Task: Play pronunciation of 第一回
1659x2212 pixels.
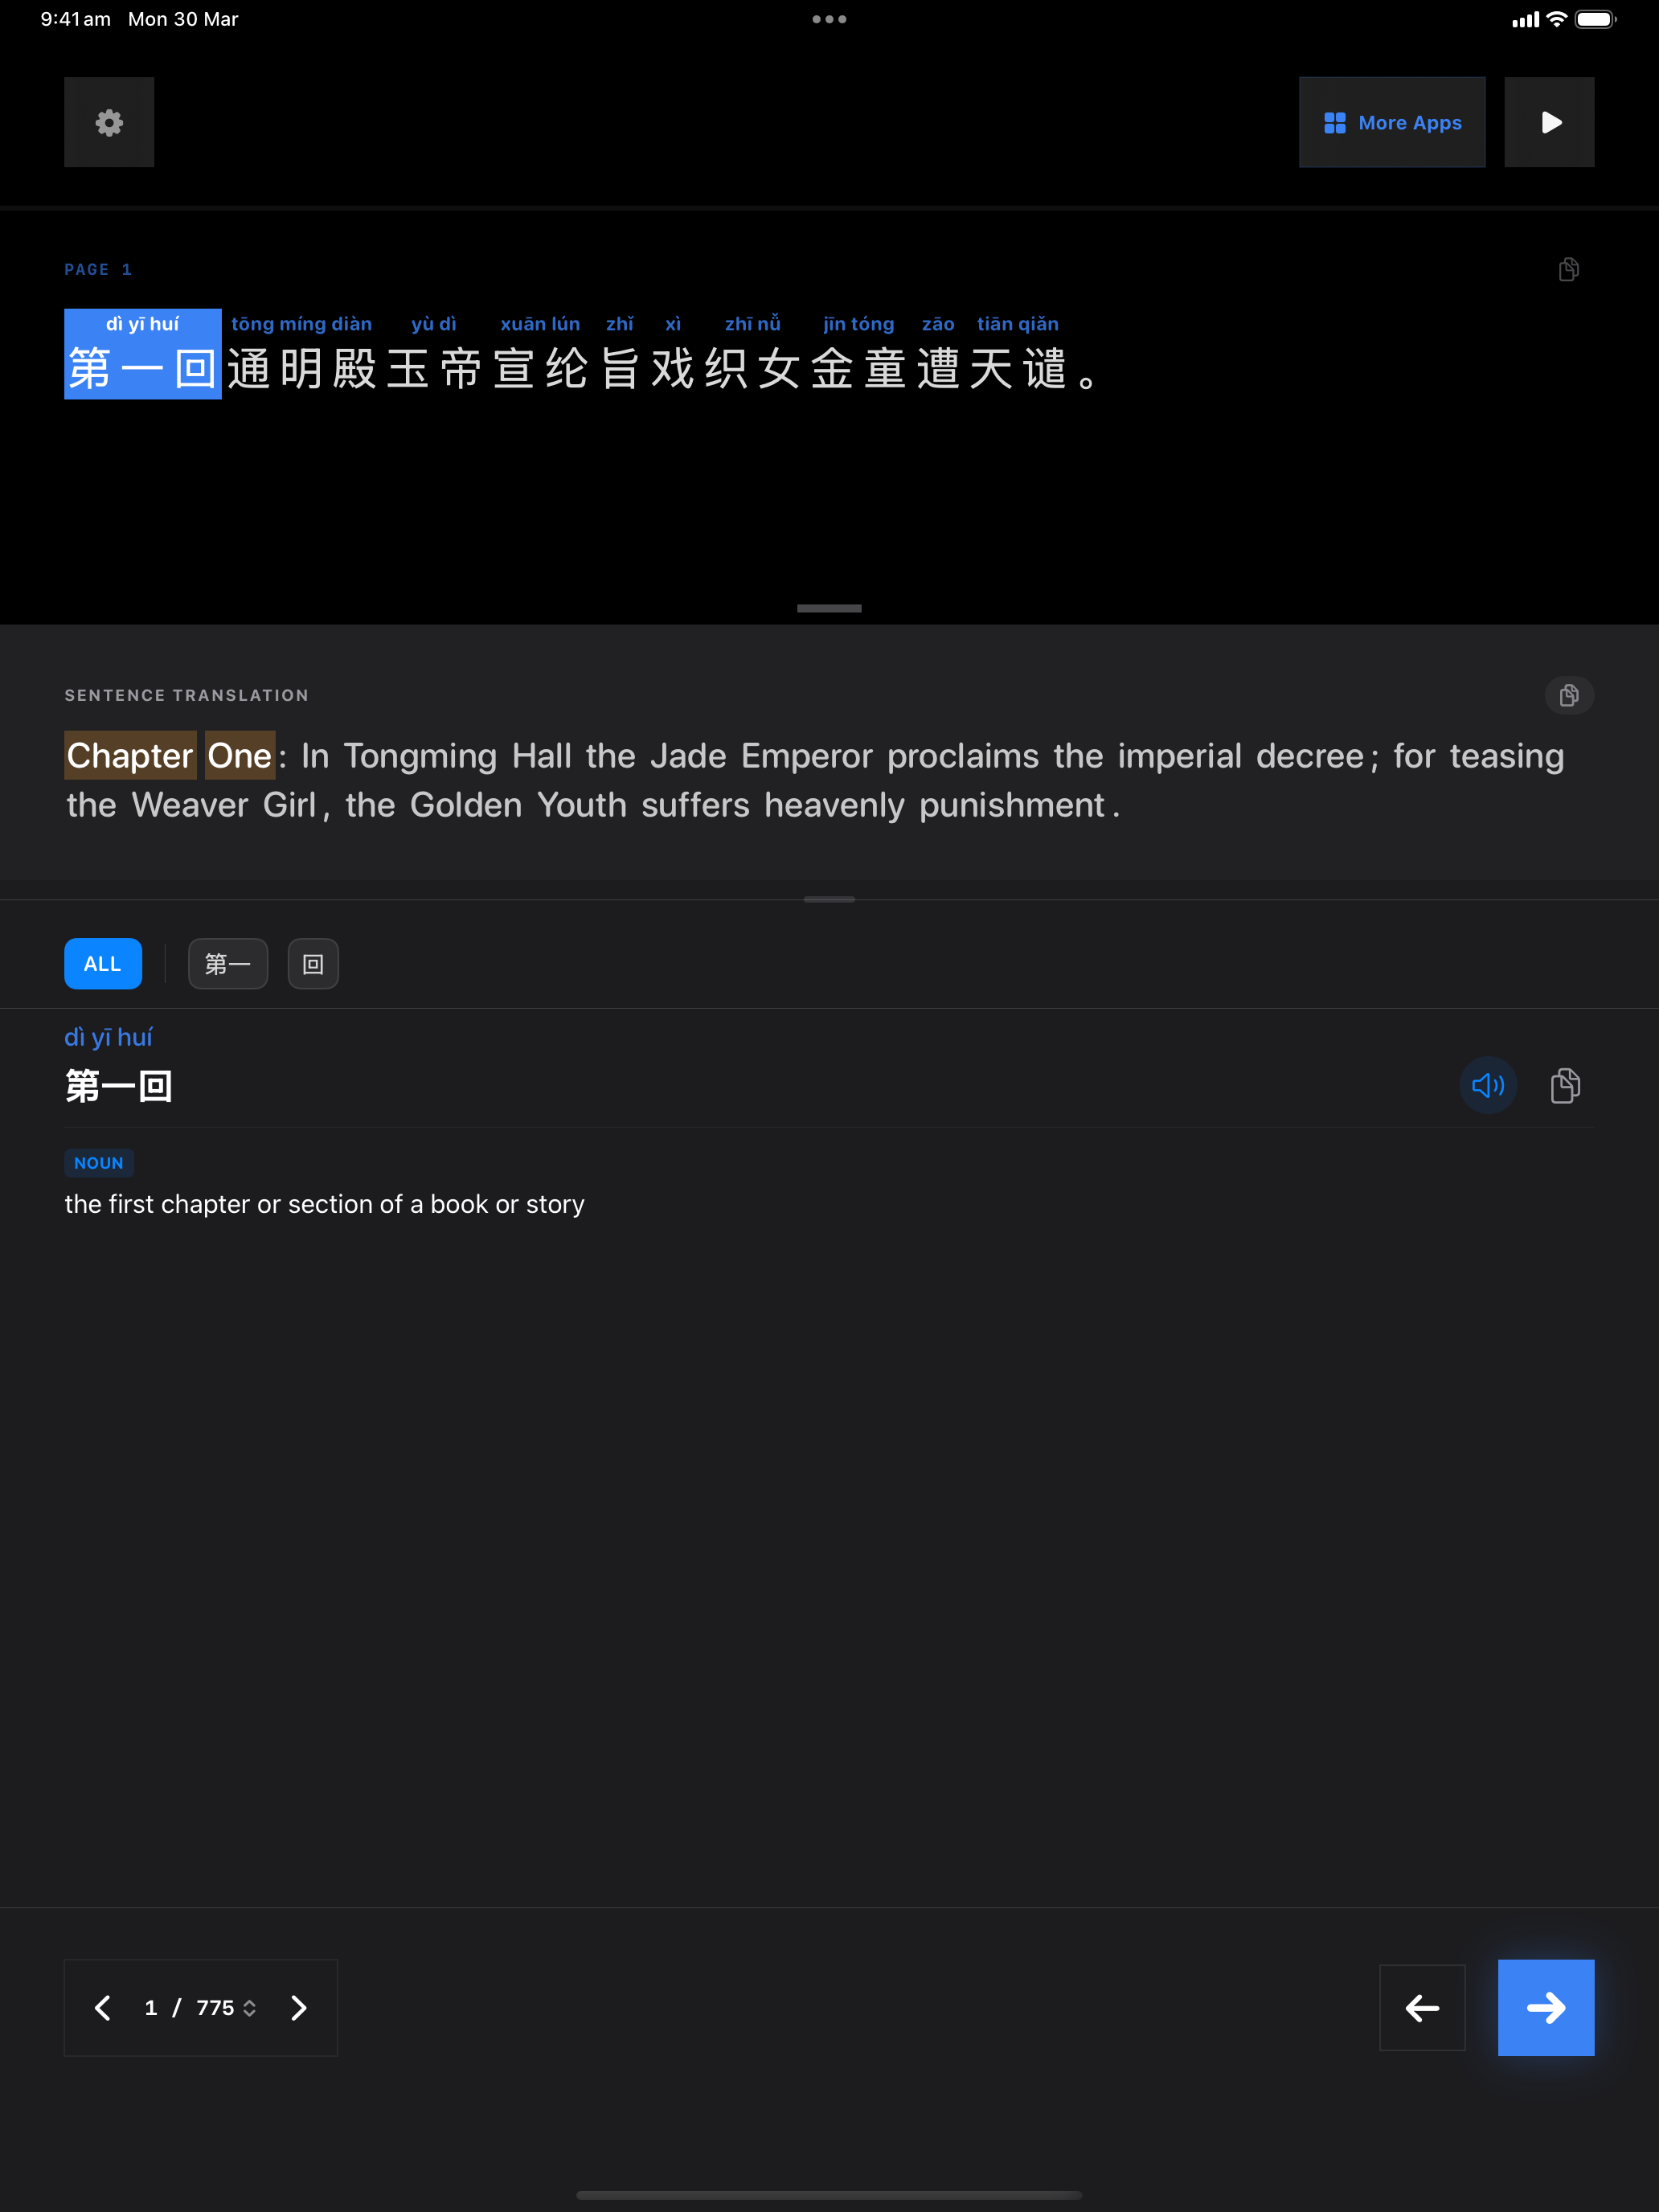Action: click(x=1488, y=1085)
